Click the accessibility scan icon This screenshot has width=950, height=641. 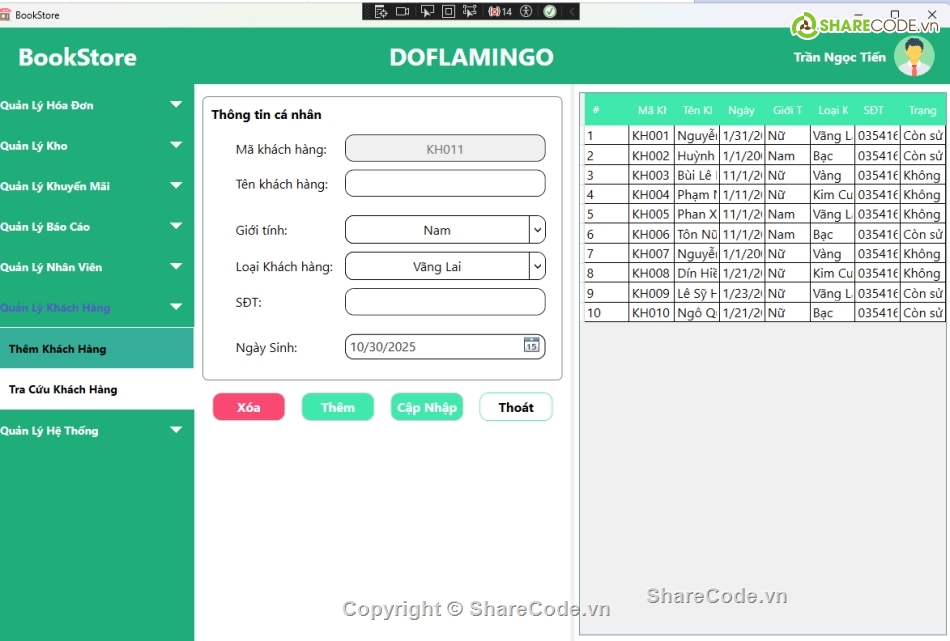pos(527,11)
